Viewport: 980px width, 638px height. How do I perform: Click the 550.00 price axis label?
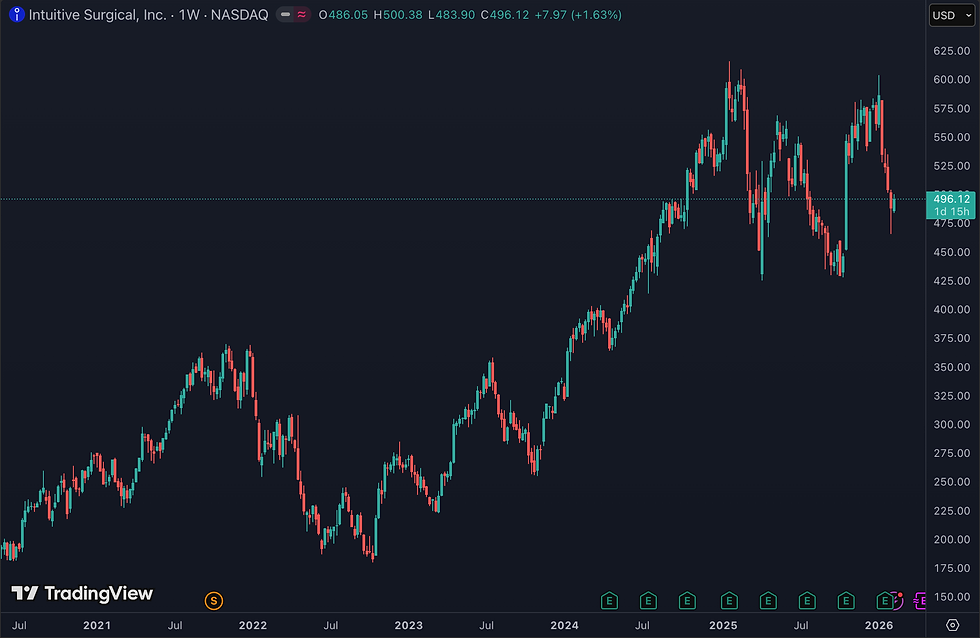[951, 137]
